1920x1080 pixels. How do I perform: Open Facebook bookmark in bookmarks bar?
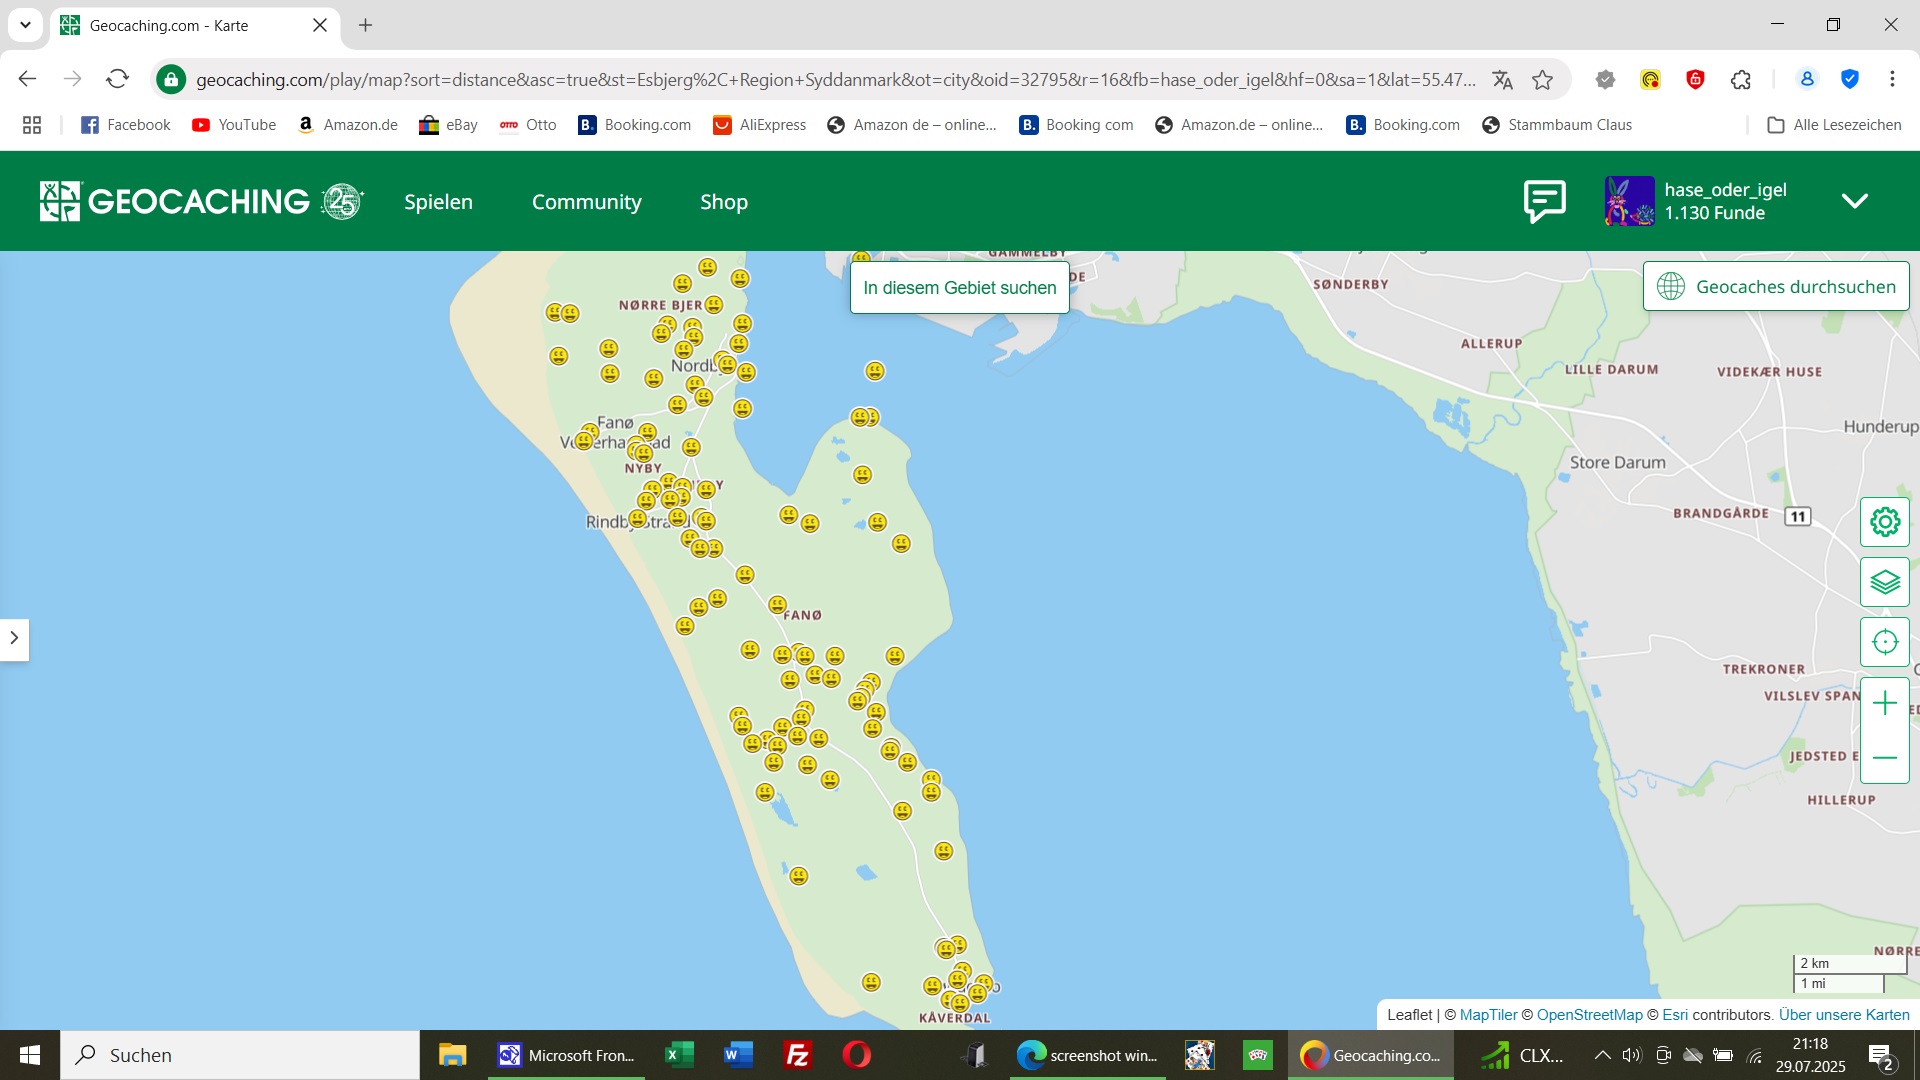coord(126,125)
